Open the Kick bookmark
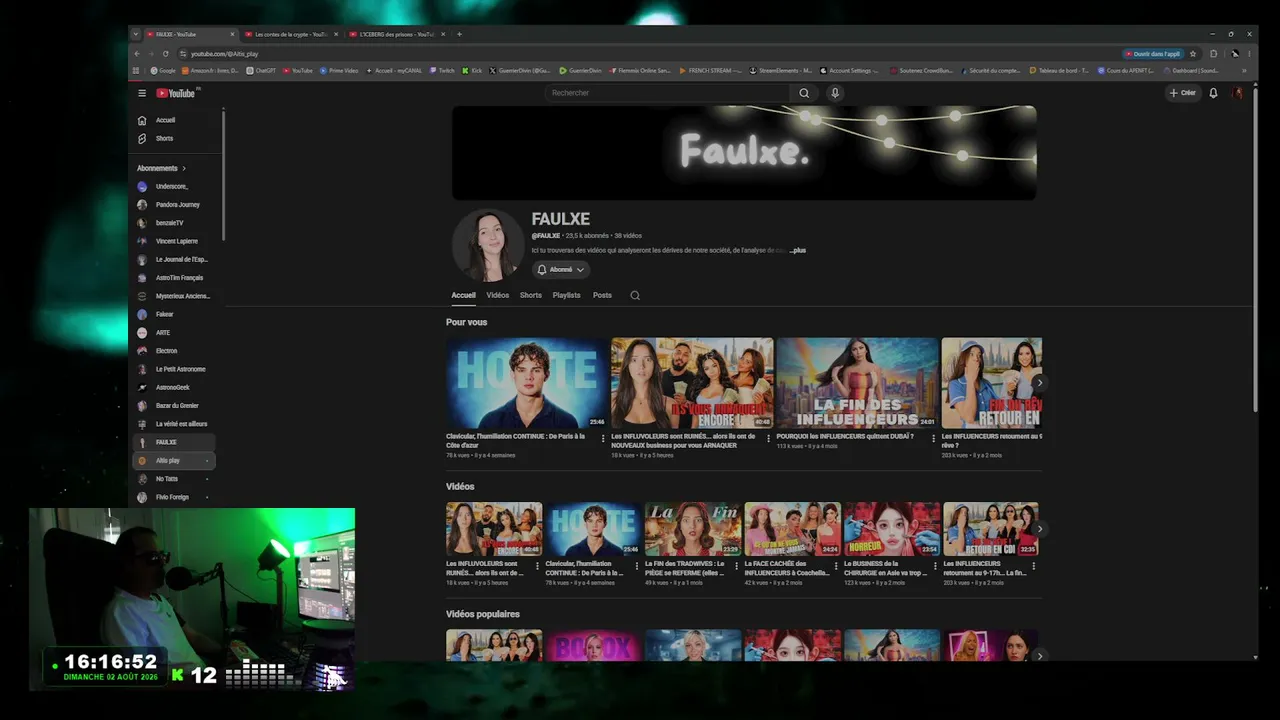 (472, 71)
